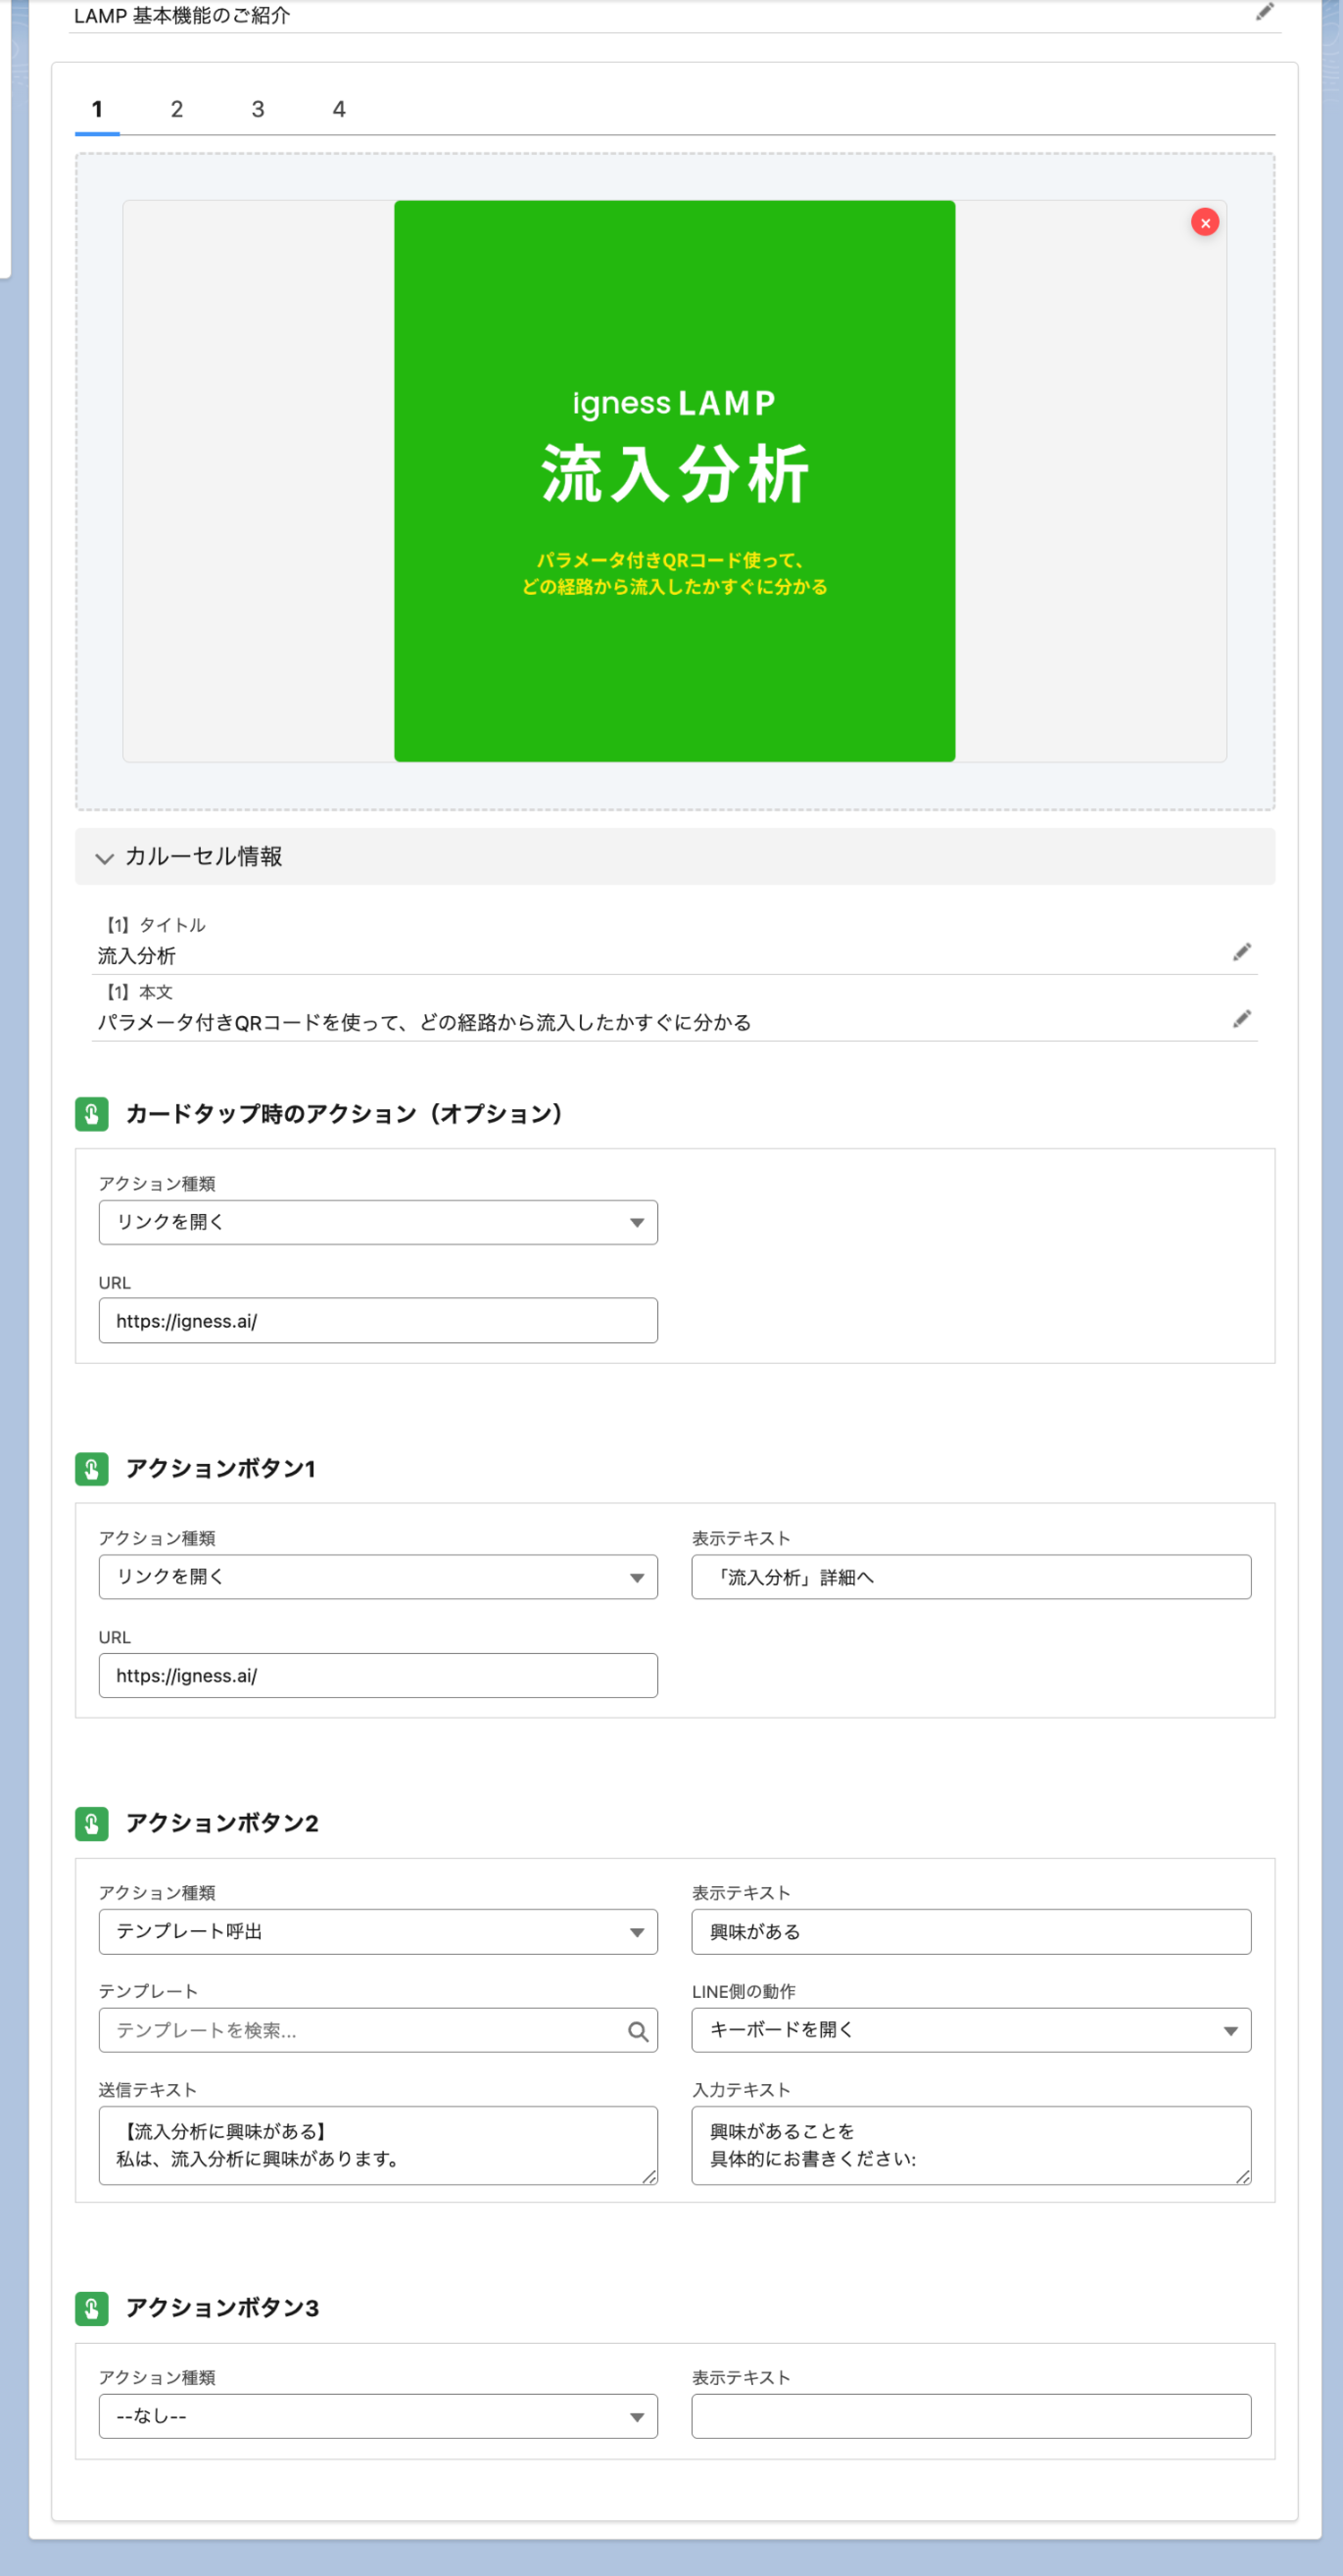Select carousel tab 3
Viewport: 1343px width, 2576px height.
click(258, 109)
